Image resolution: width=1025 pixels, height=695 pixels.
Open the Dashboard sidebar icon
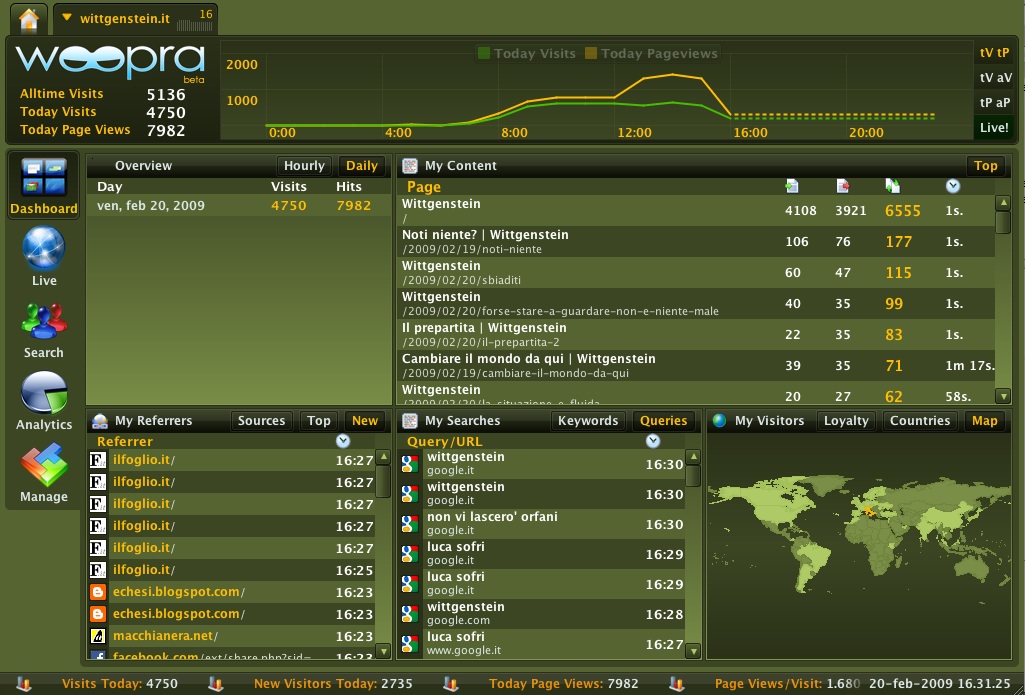click(x=44, y=186)
